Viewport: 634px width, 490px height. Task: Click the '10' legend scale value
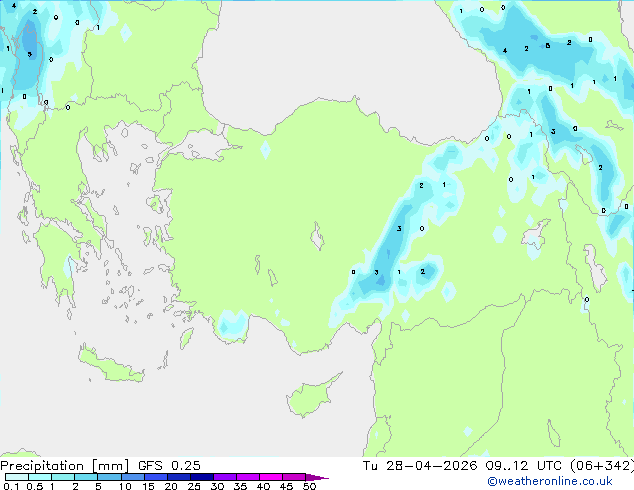pos(125,486)
